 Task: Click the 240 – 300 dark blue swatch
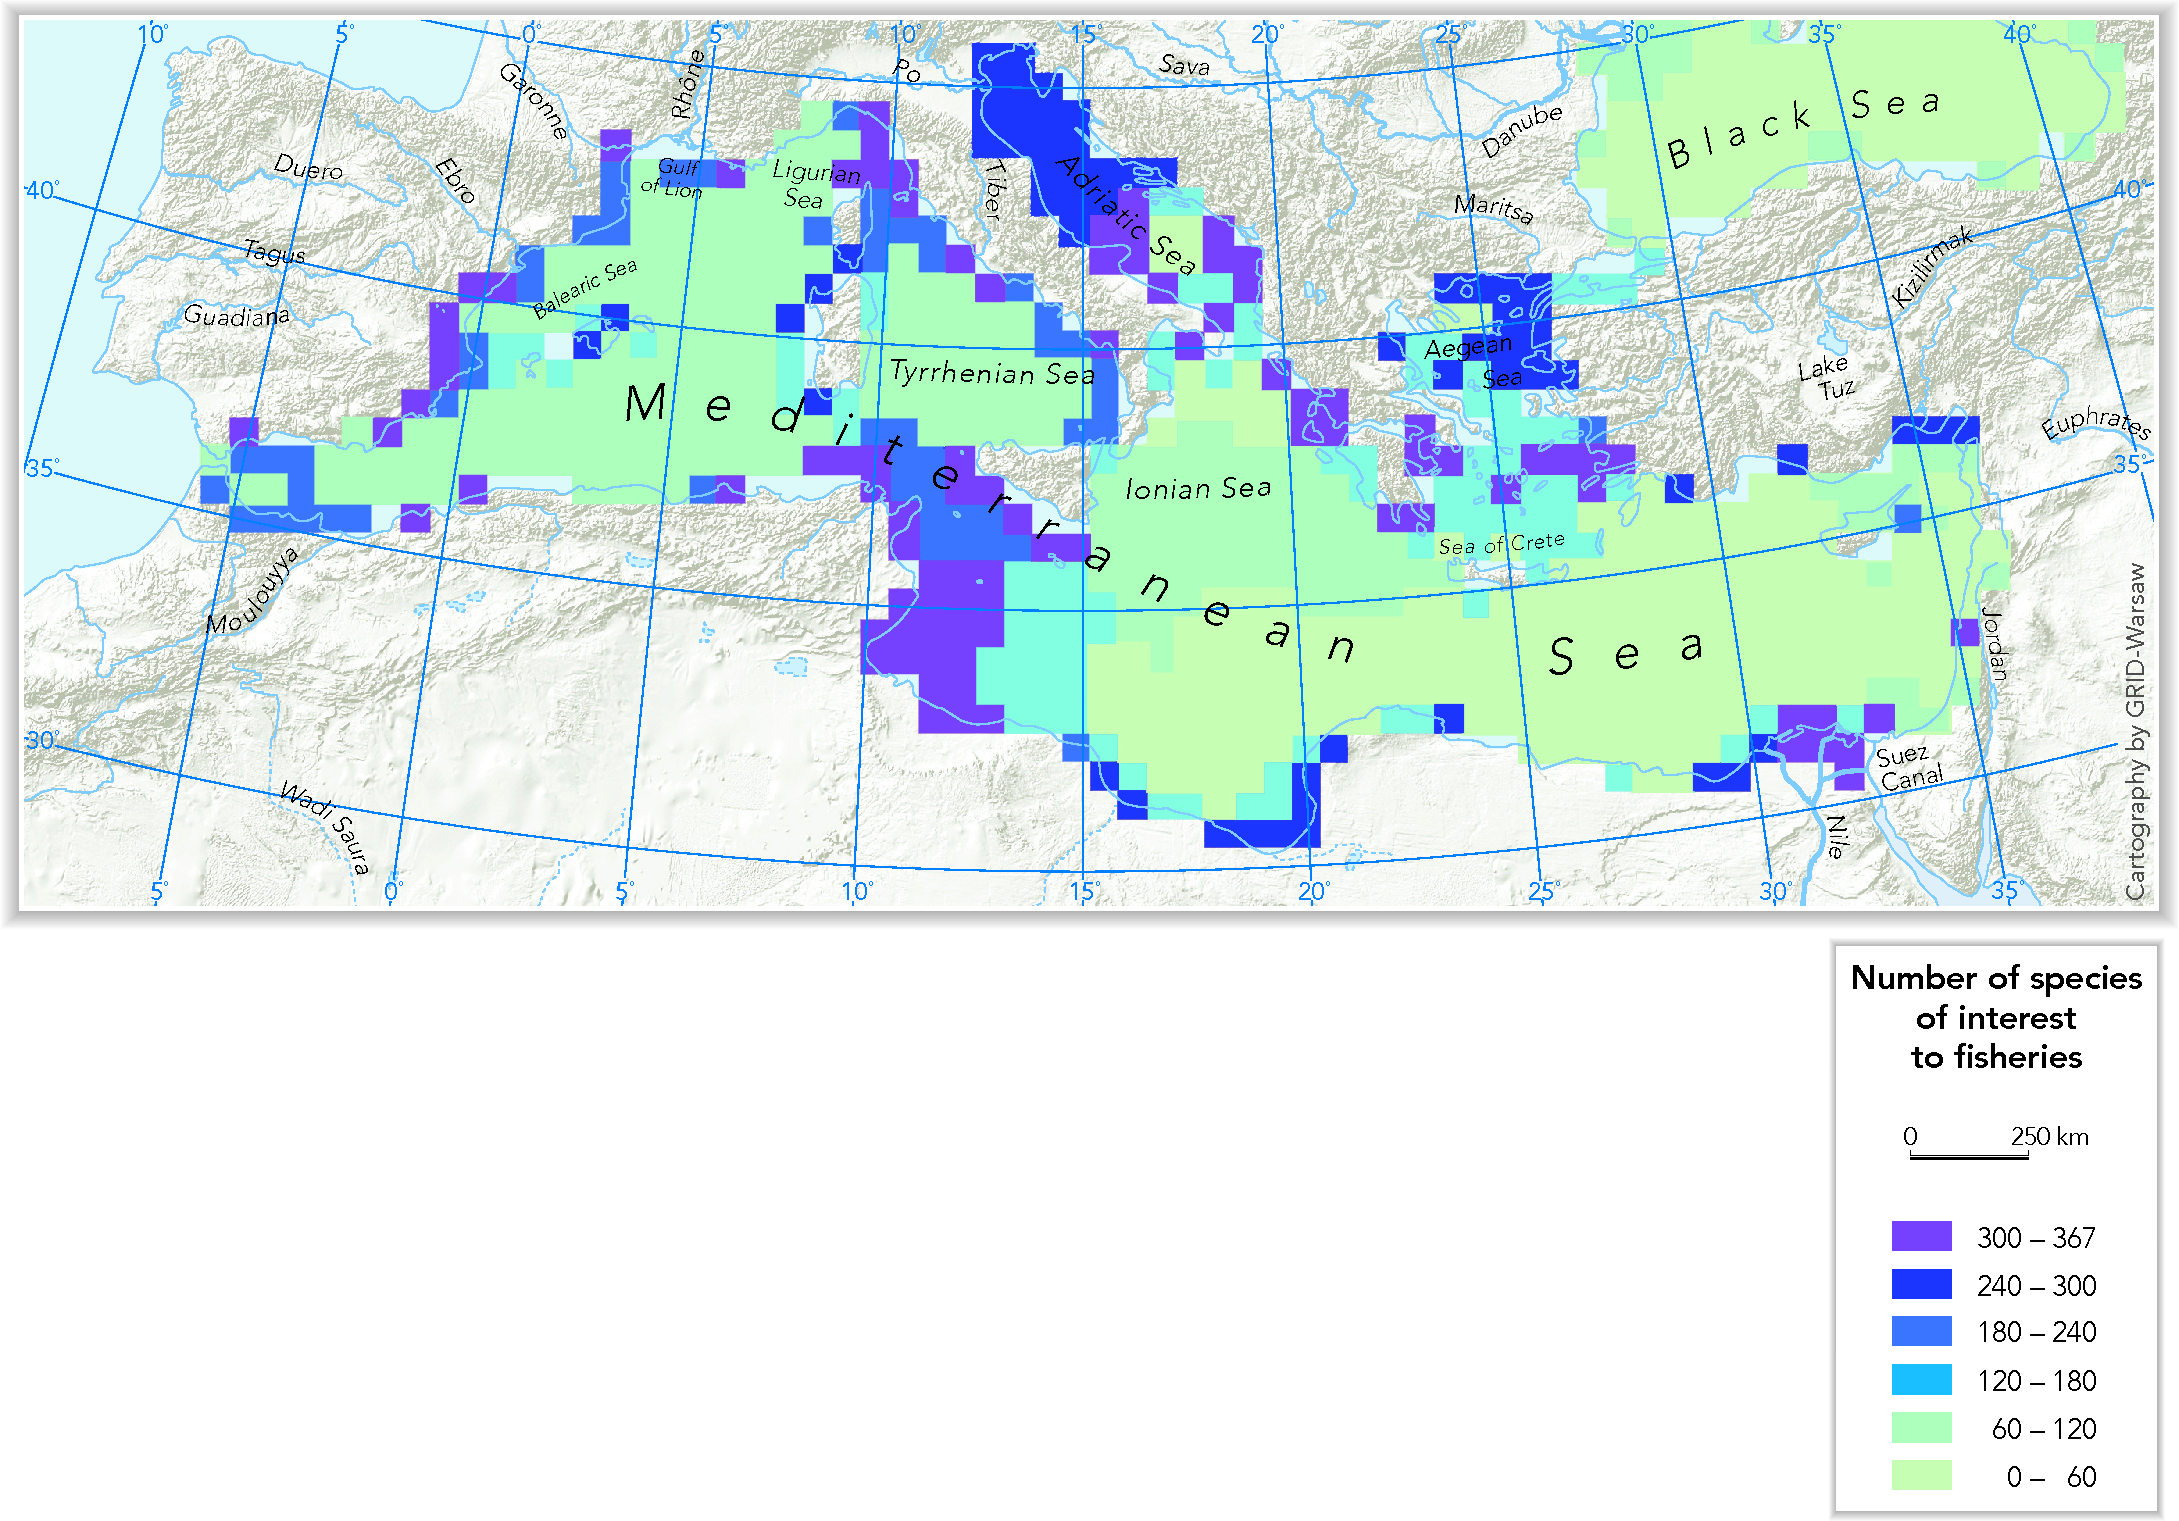click(x=1920, y=1284)
